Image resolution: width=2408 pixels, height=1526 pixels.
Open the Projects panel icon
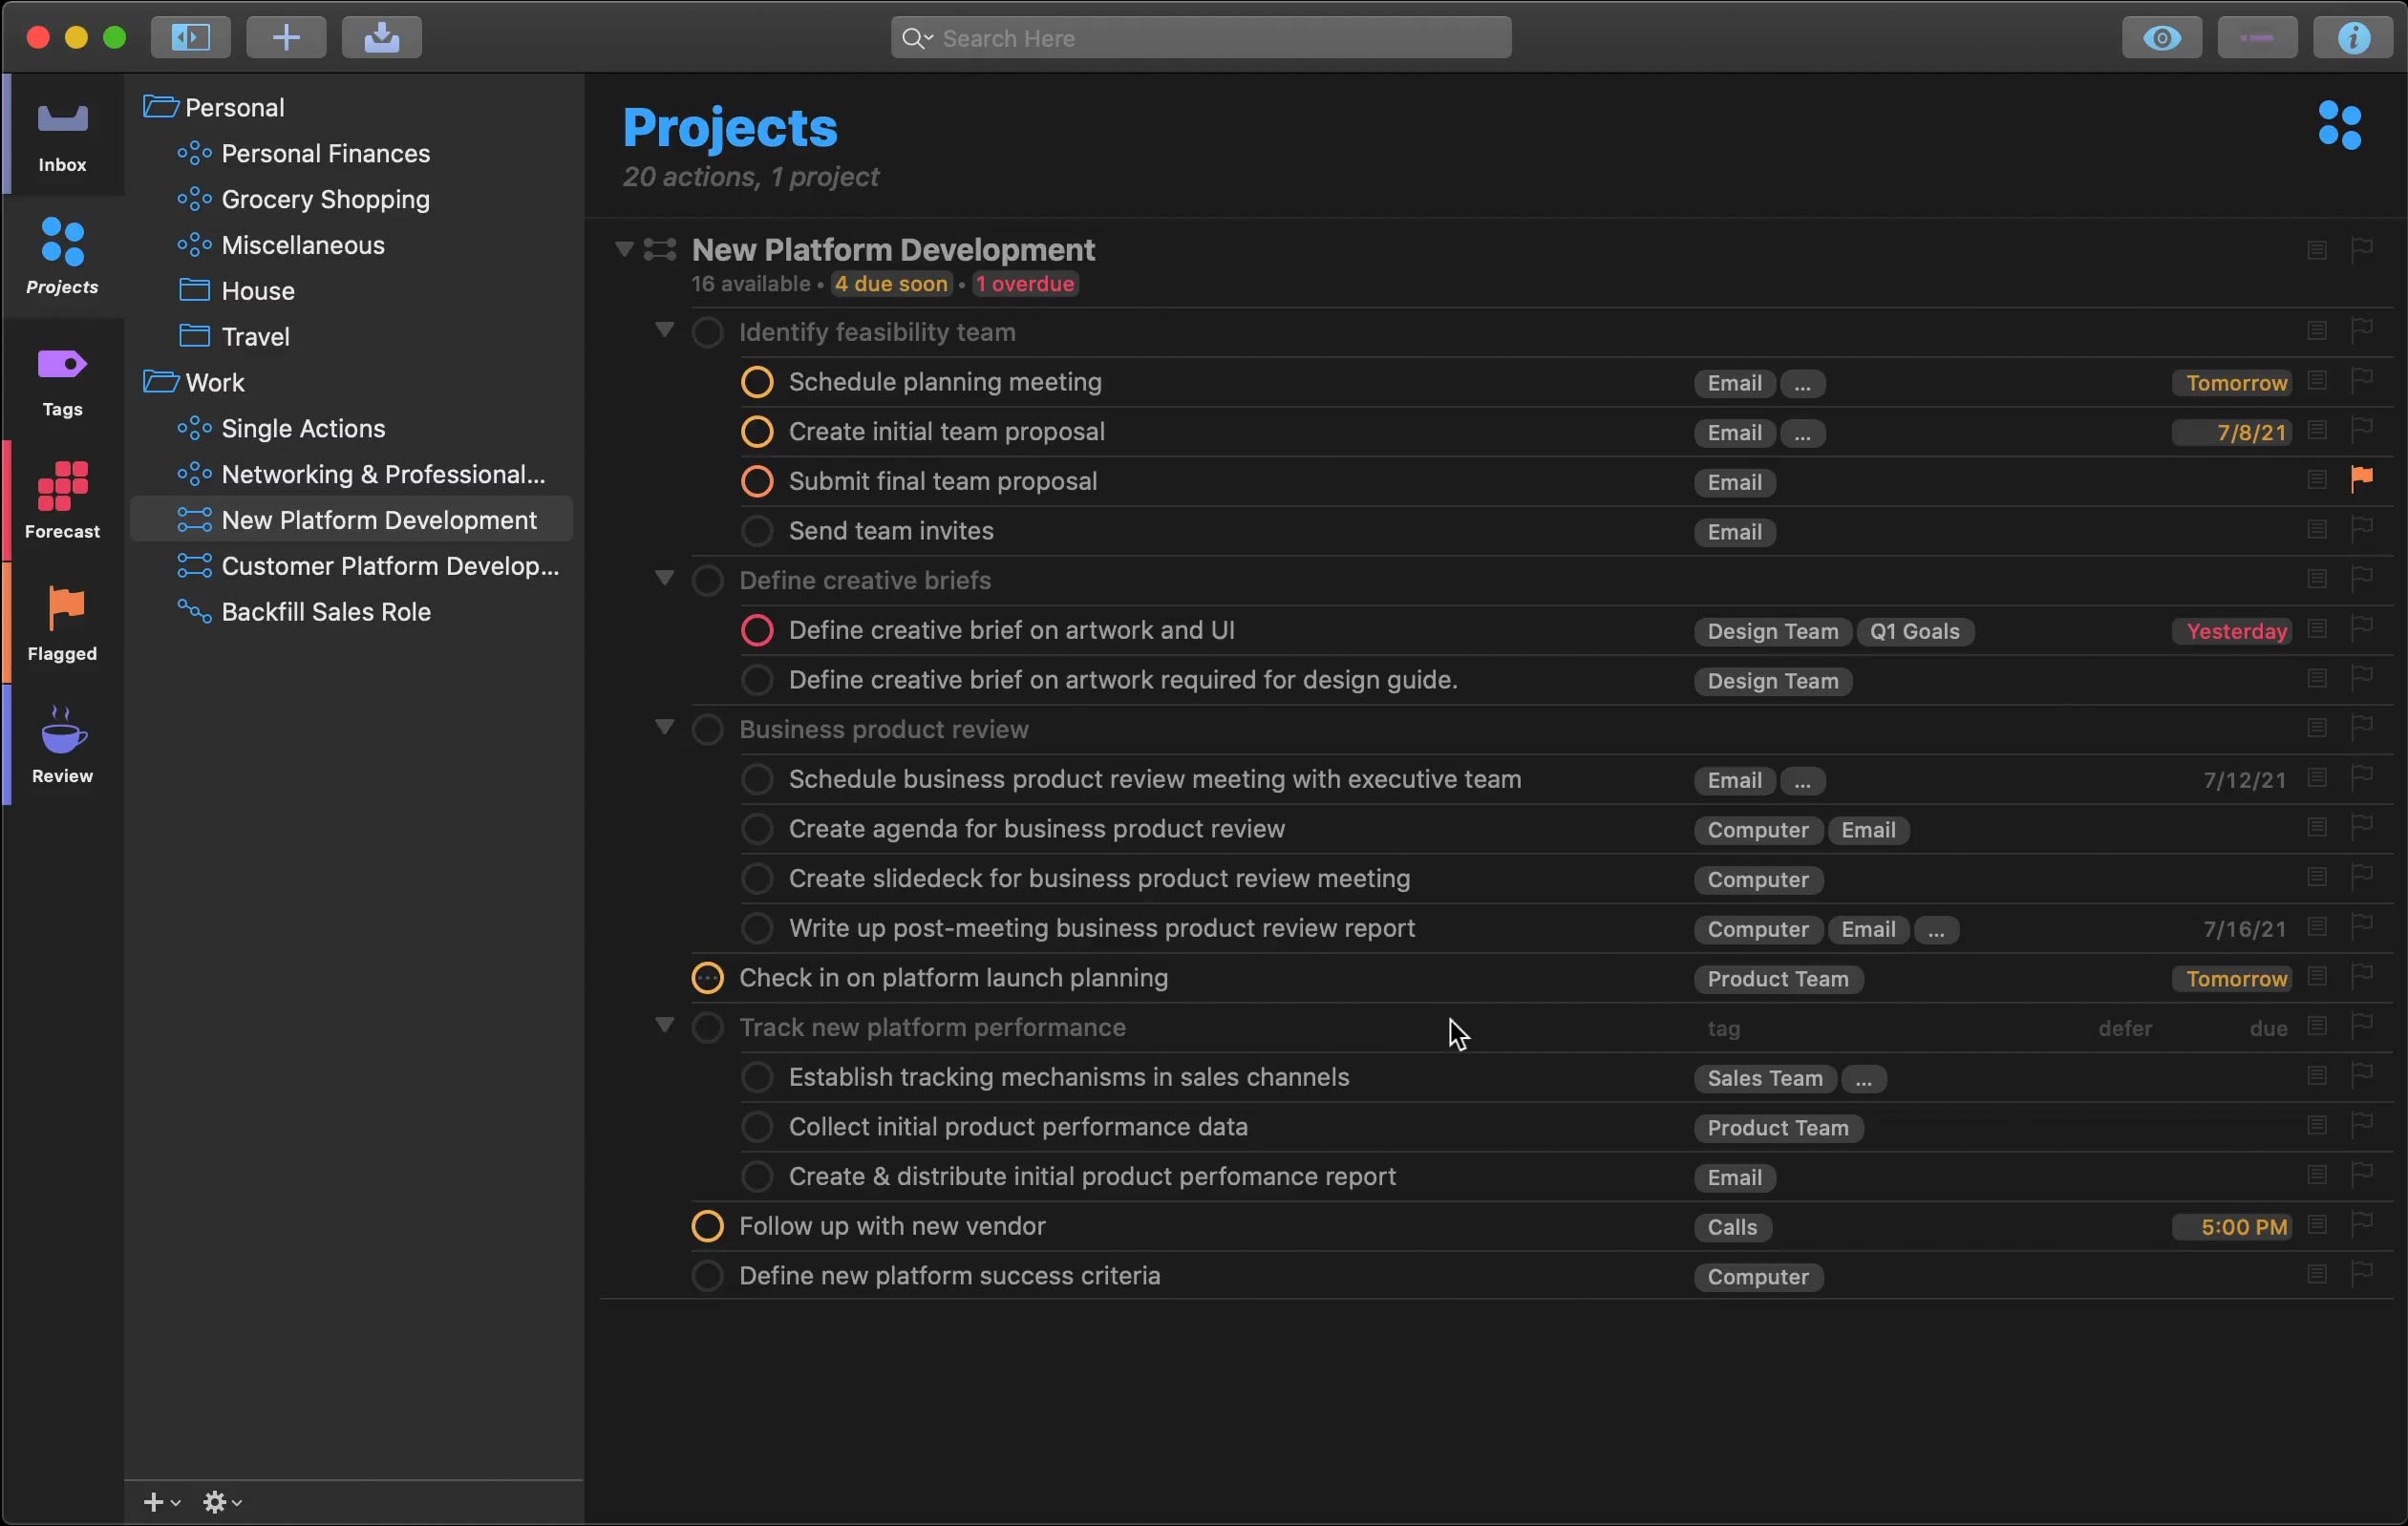[x=61, y=252]
